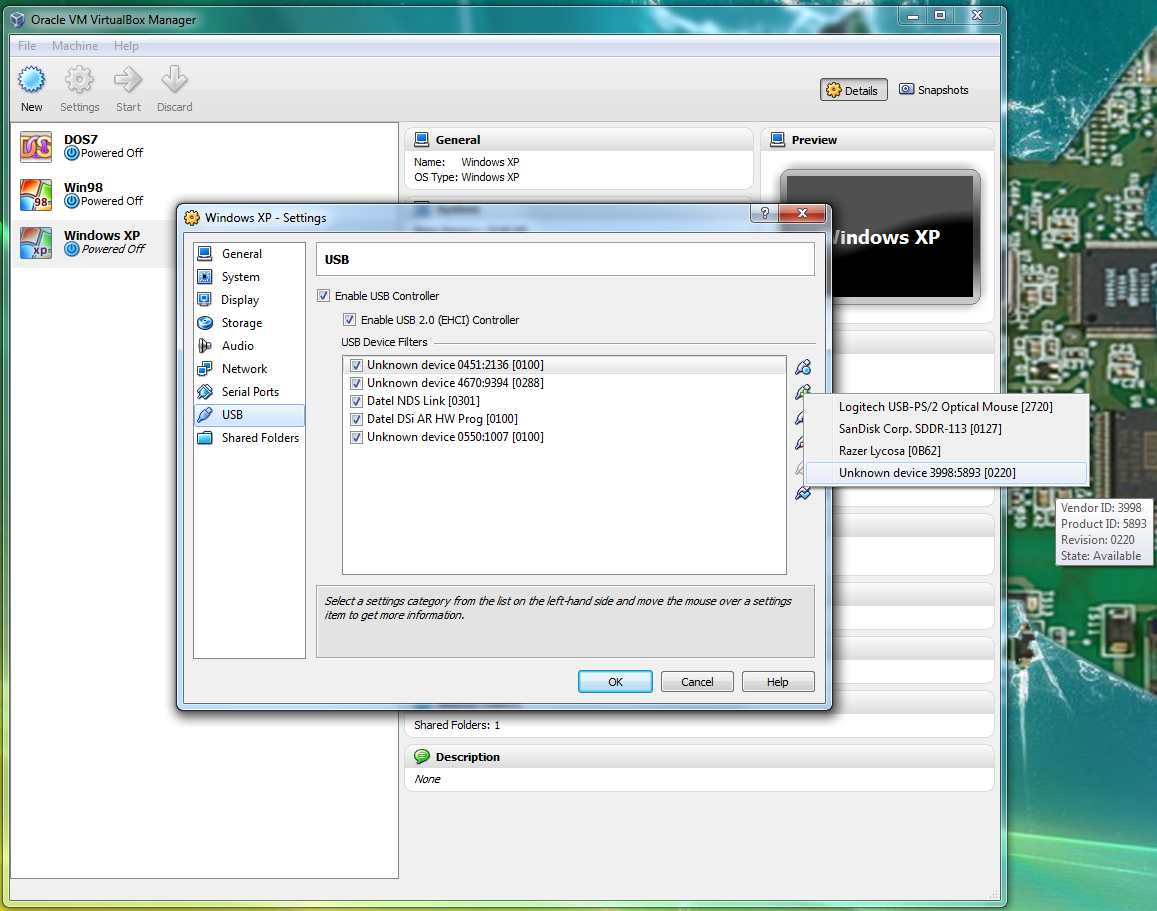1157x911 pixels.
Task: Click the Help button in settings dialog
Action: 778,682
